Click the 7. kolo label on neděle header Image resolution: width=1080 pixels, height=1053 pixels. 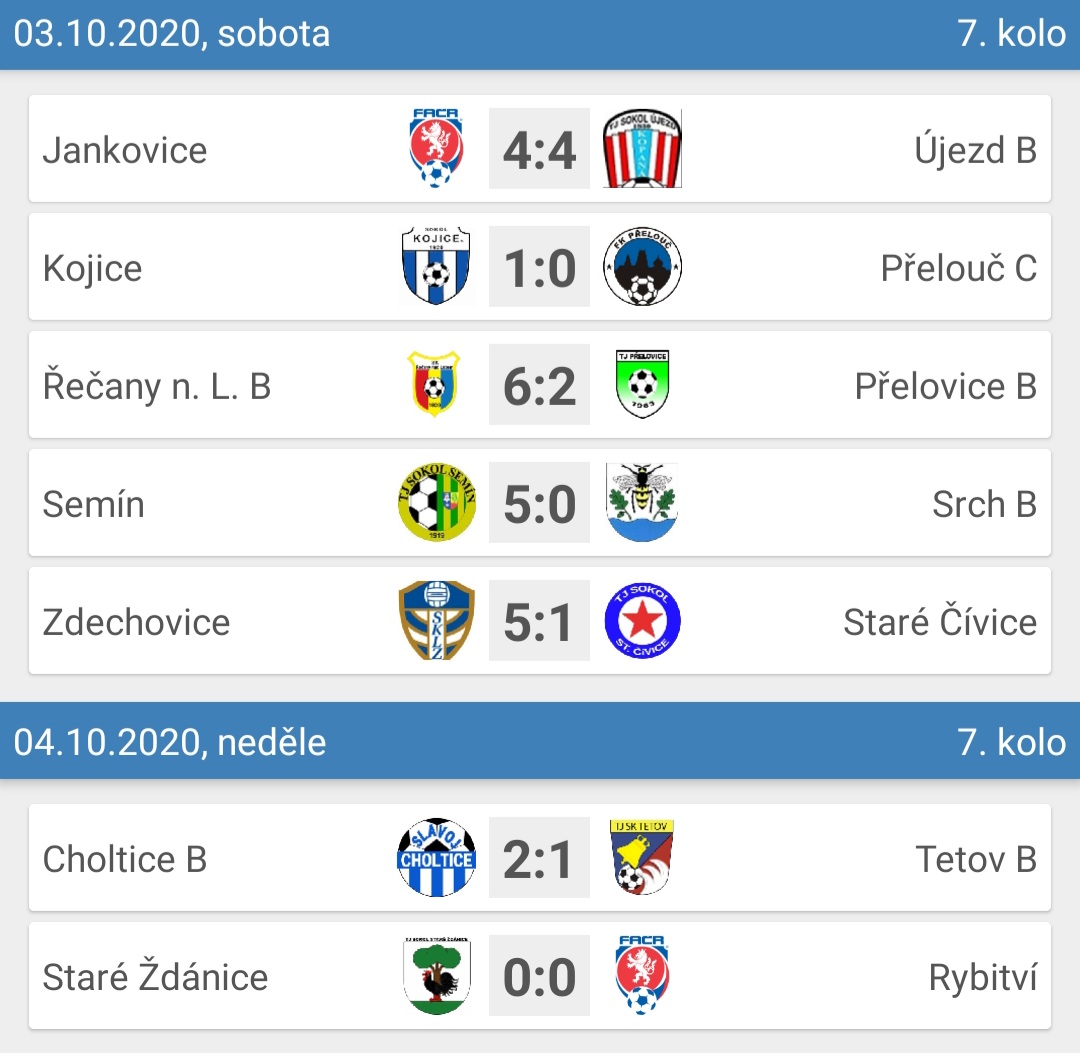click(1012, 742)
